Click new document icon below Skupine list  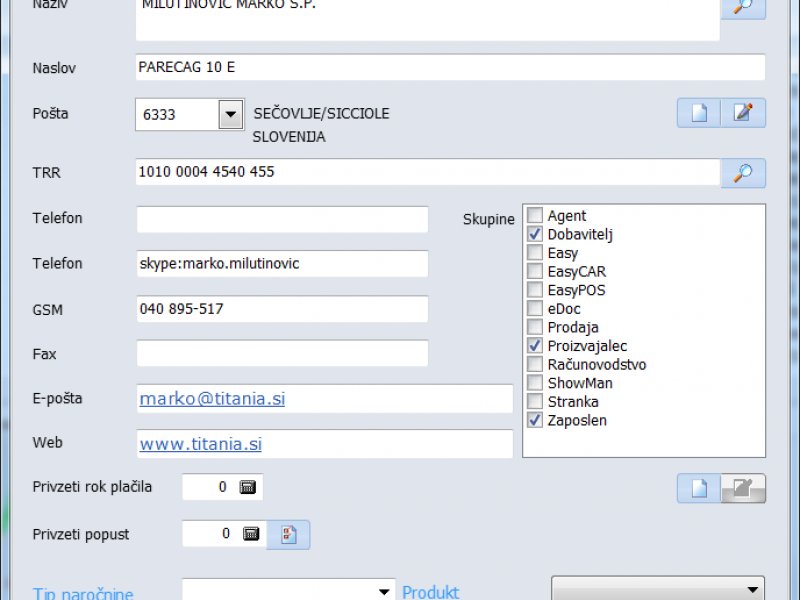click(699, 489)
